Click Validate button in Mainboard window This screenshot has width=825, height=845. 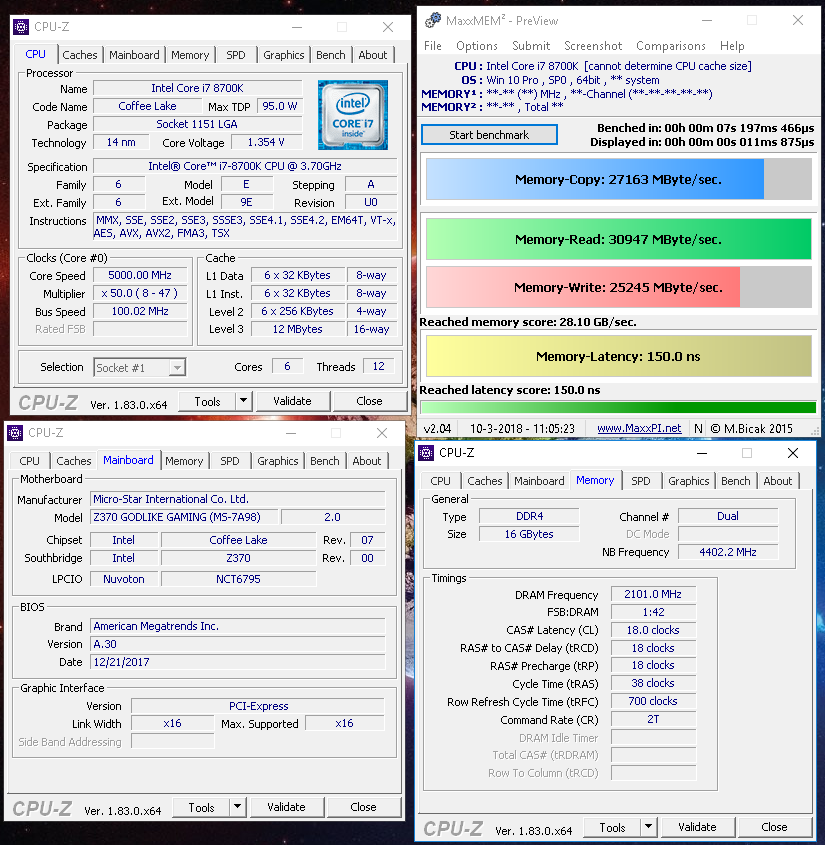coord(286,807)
